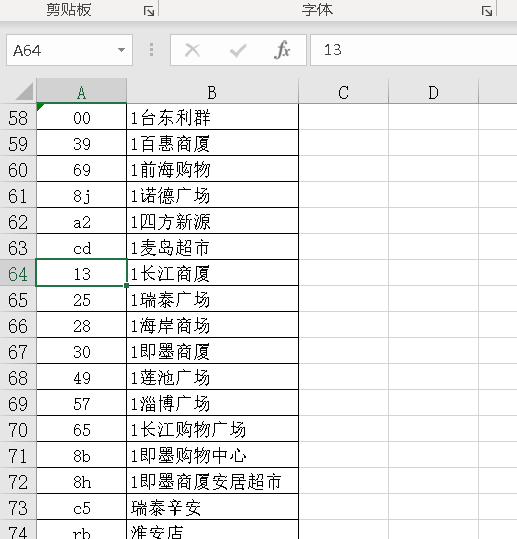Select column D header
The height and width of the screenshot is (539, 517).
433,91
